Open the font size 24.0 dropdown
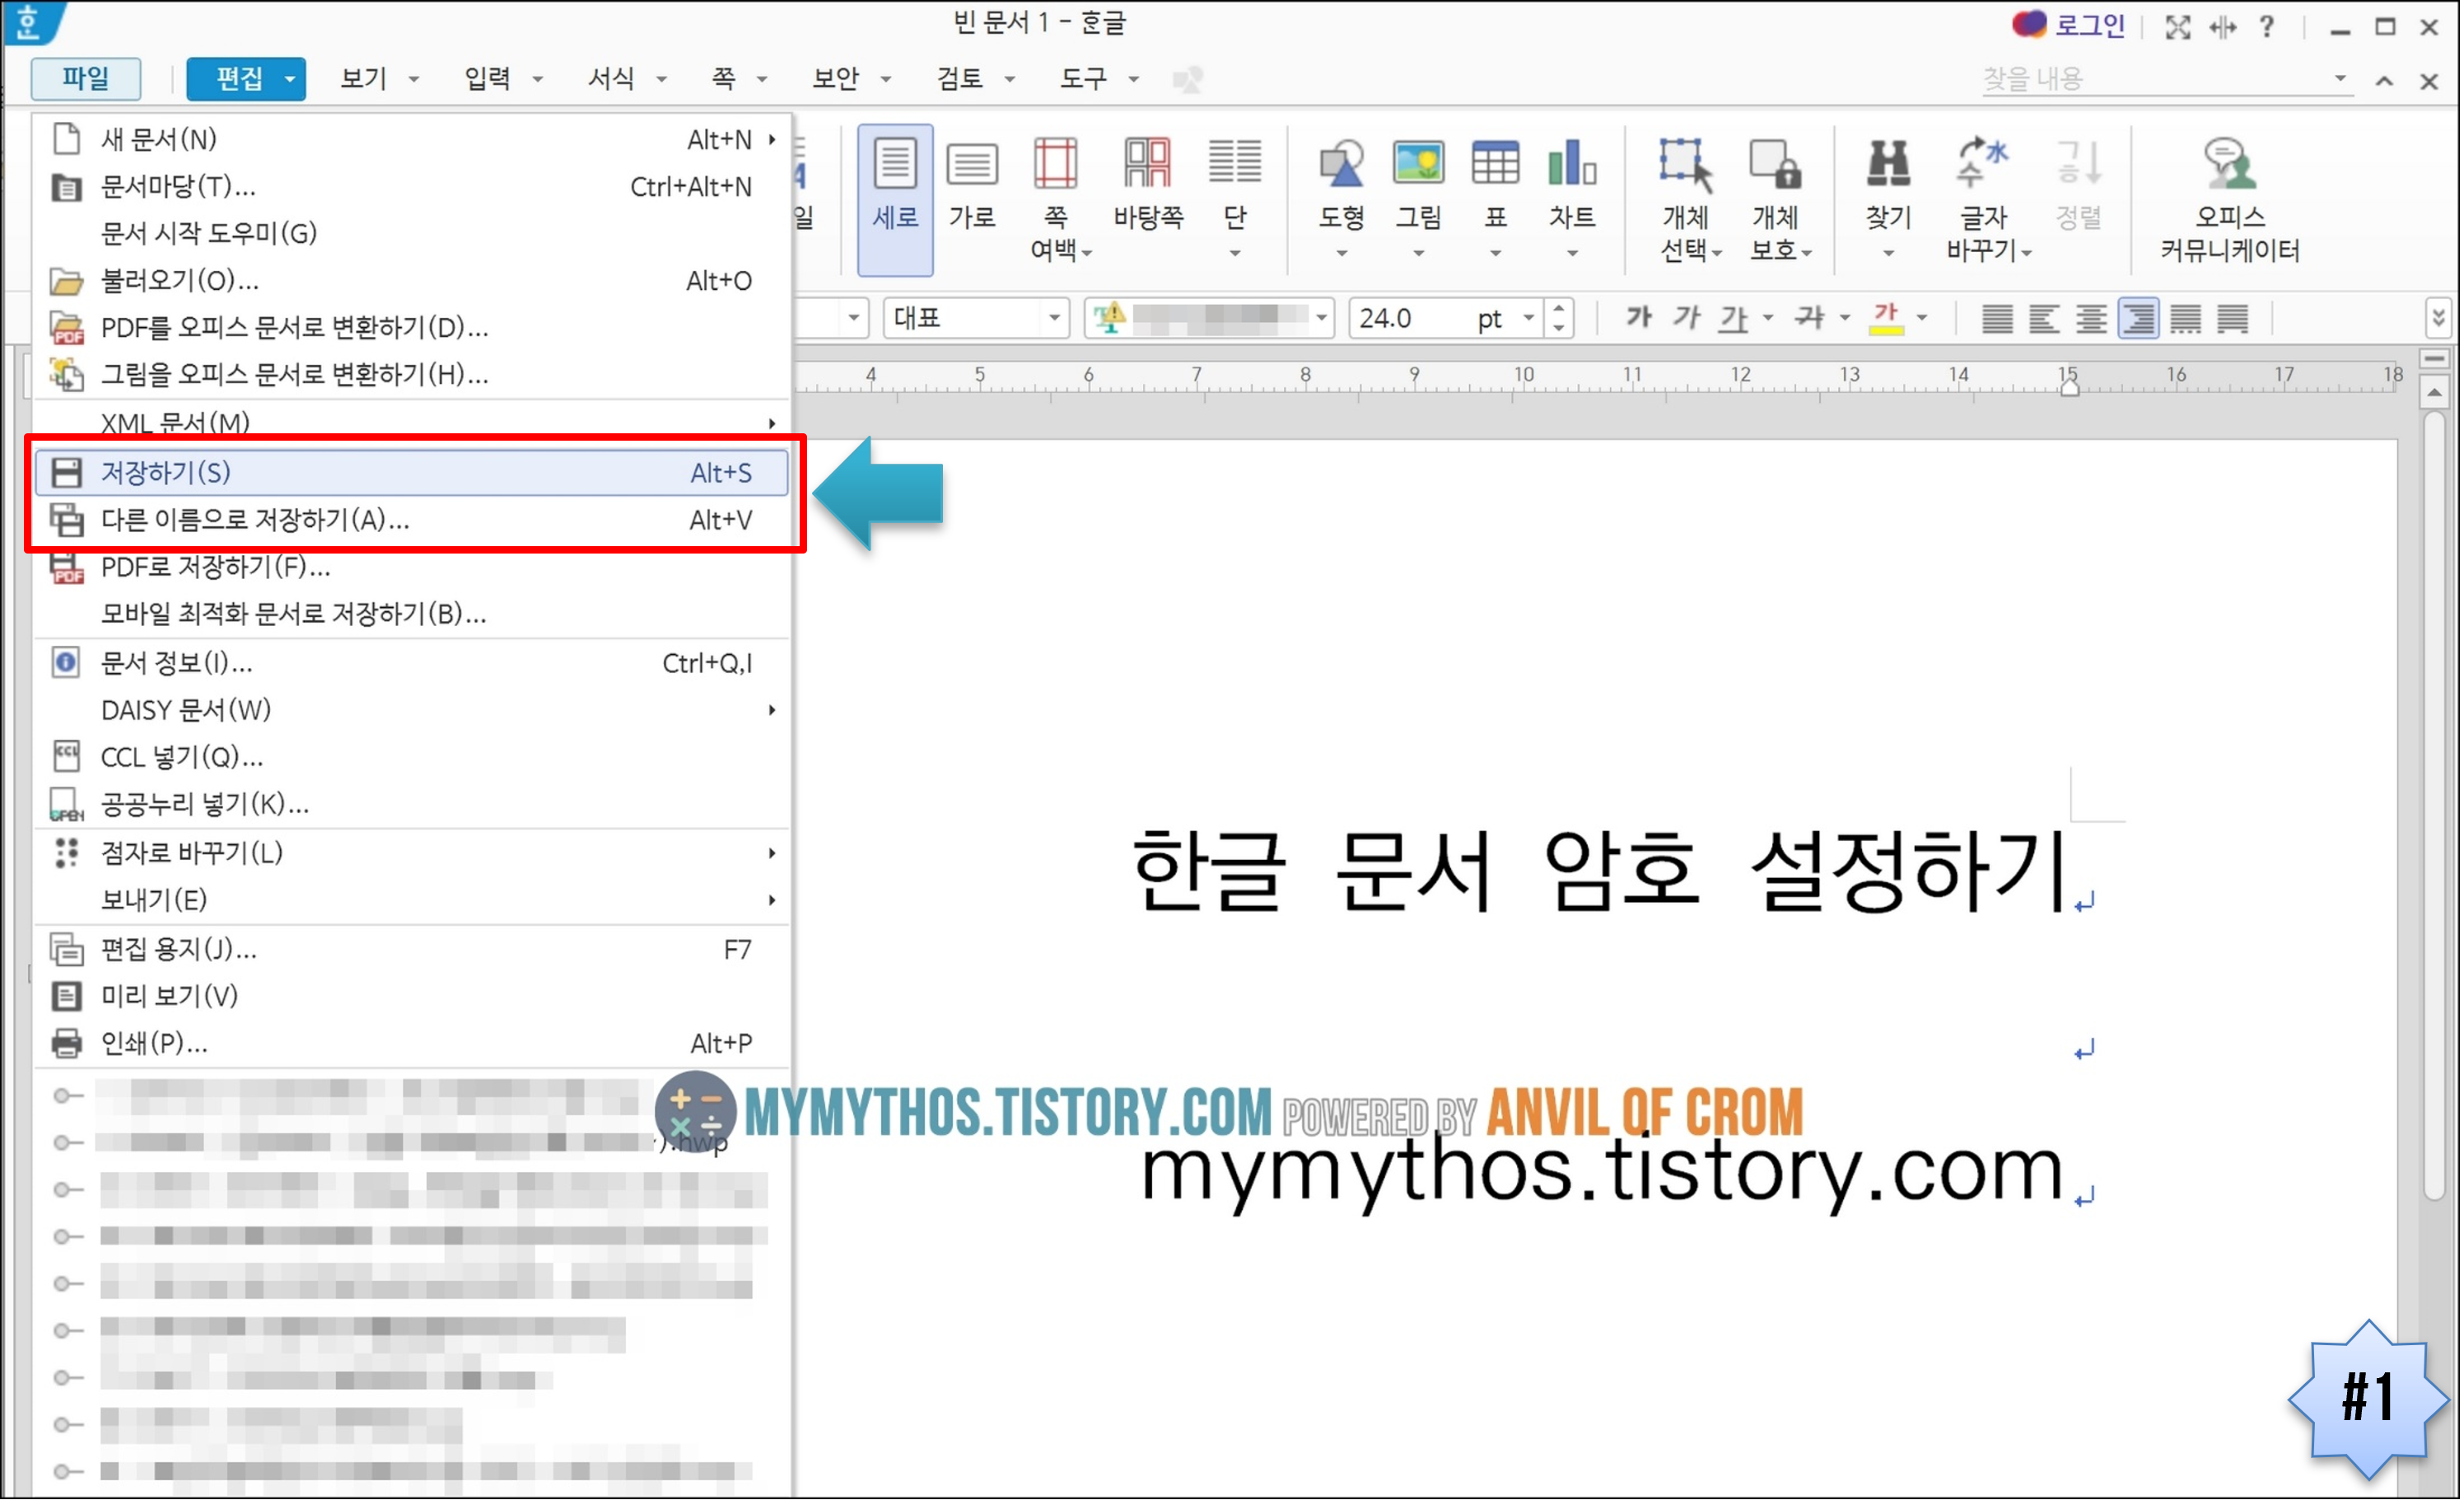The height and width of the screenshot is (1500, 2464). [1528, 318]
